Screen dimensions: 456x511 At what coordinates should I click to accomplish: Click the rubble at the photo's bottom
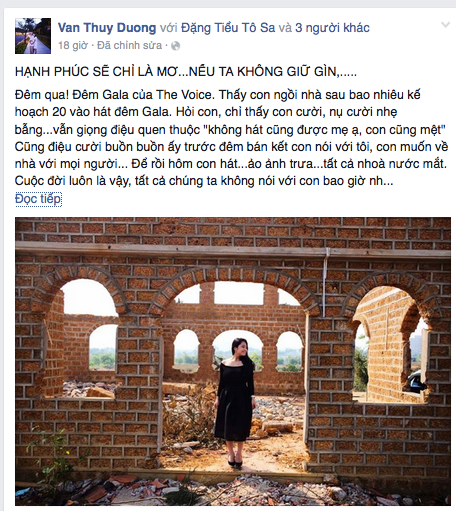tap(233, 490)
